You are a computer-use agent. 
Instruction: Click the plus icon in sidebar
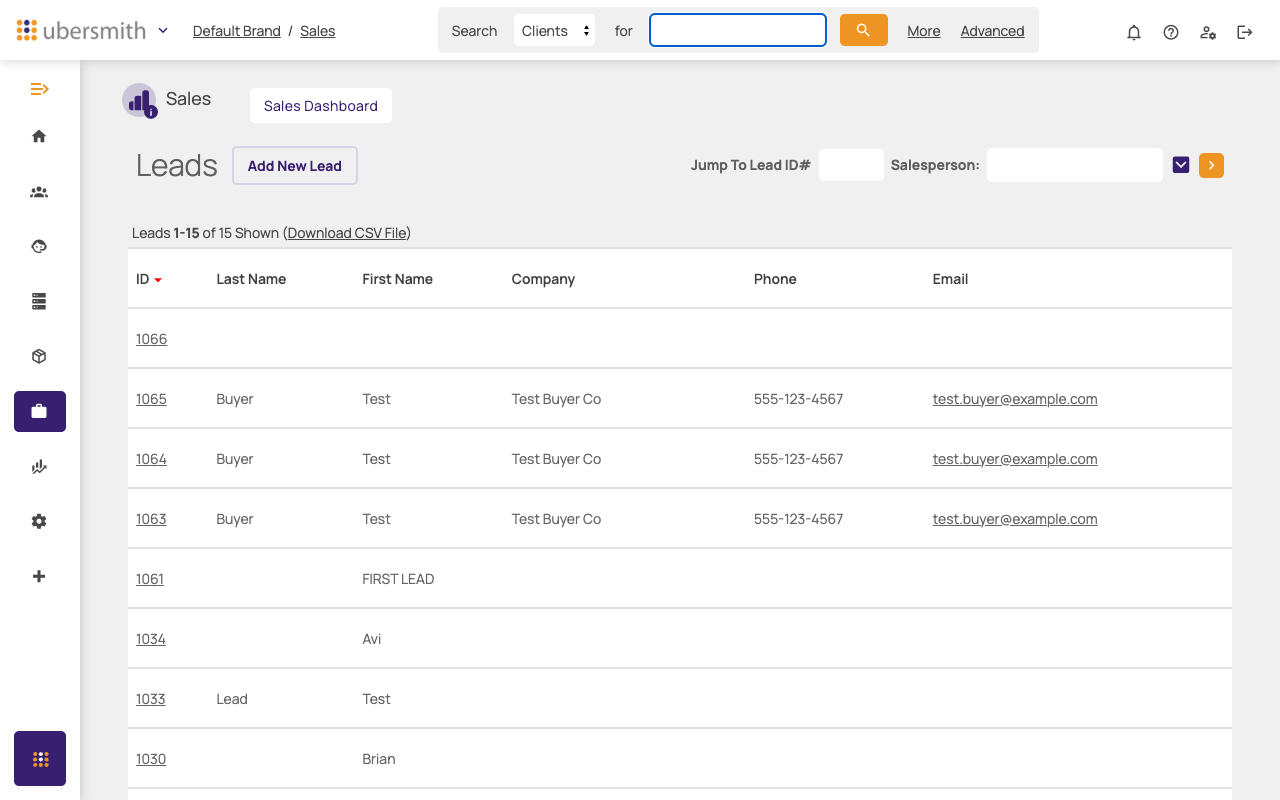[39, 576]
